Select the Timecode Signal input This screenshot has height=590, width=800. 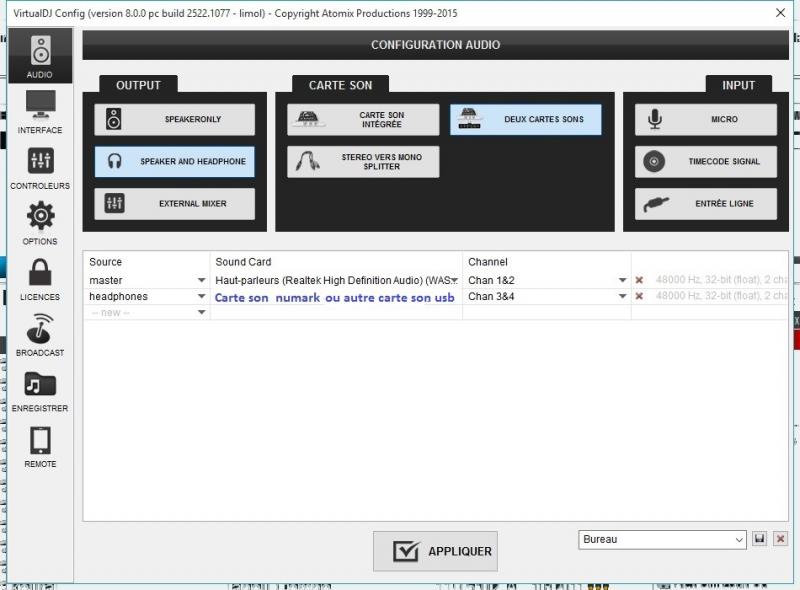706,162
